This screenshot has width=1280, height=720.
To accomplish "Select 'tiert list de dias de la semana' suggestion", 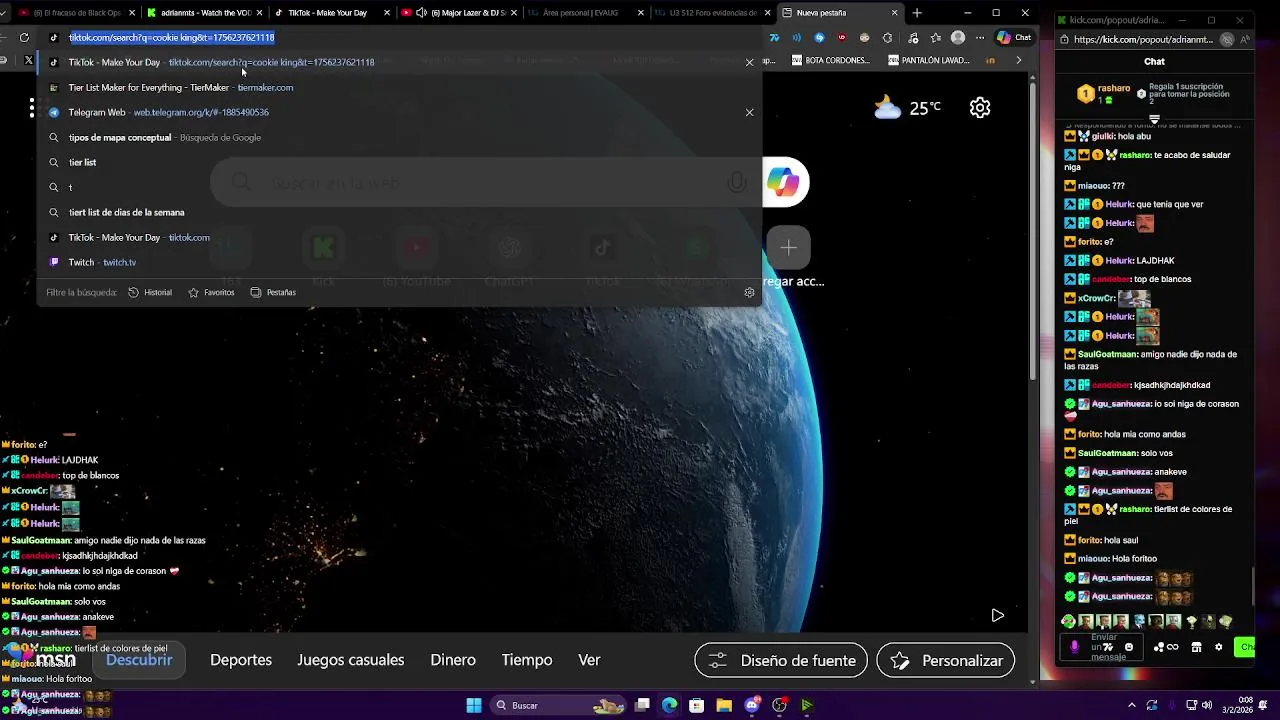I will point(400,212).
